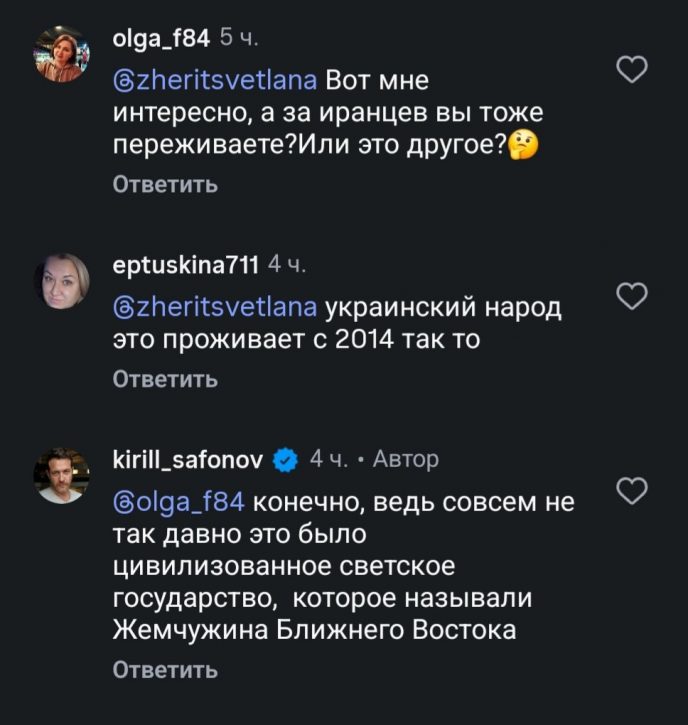Like olga_f84's comment with the heart
The width and height of the screenshot is (688, 725).
[632, 69]
